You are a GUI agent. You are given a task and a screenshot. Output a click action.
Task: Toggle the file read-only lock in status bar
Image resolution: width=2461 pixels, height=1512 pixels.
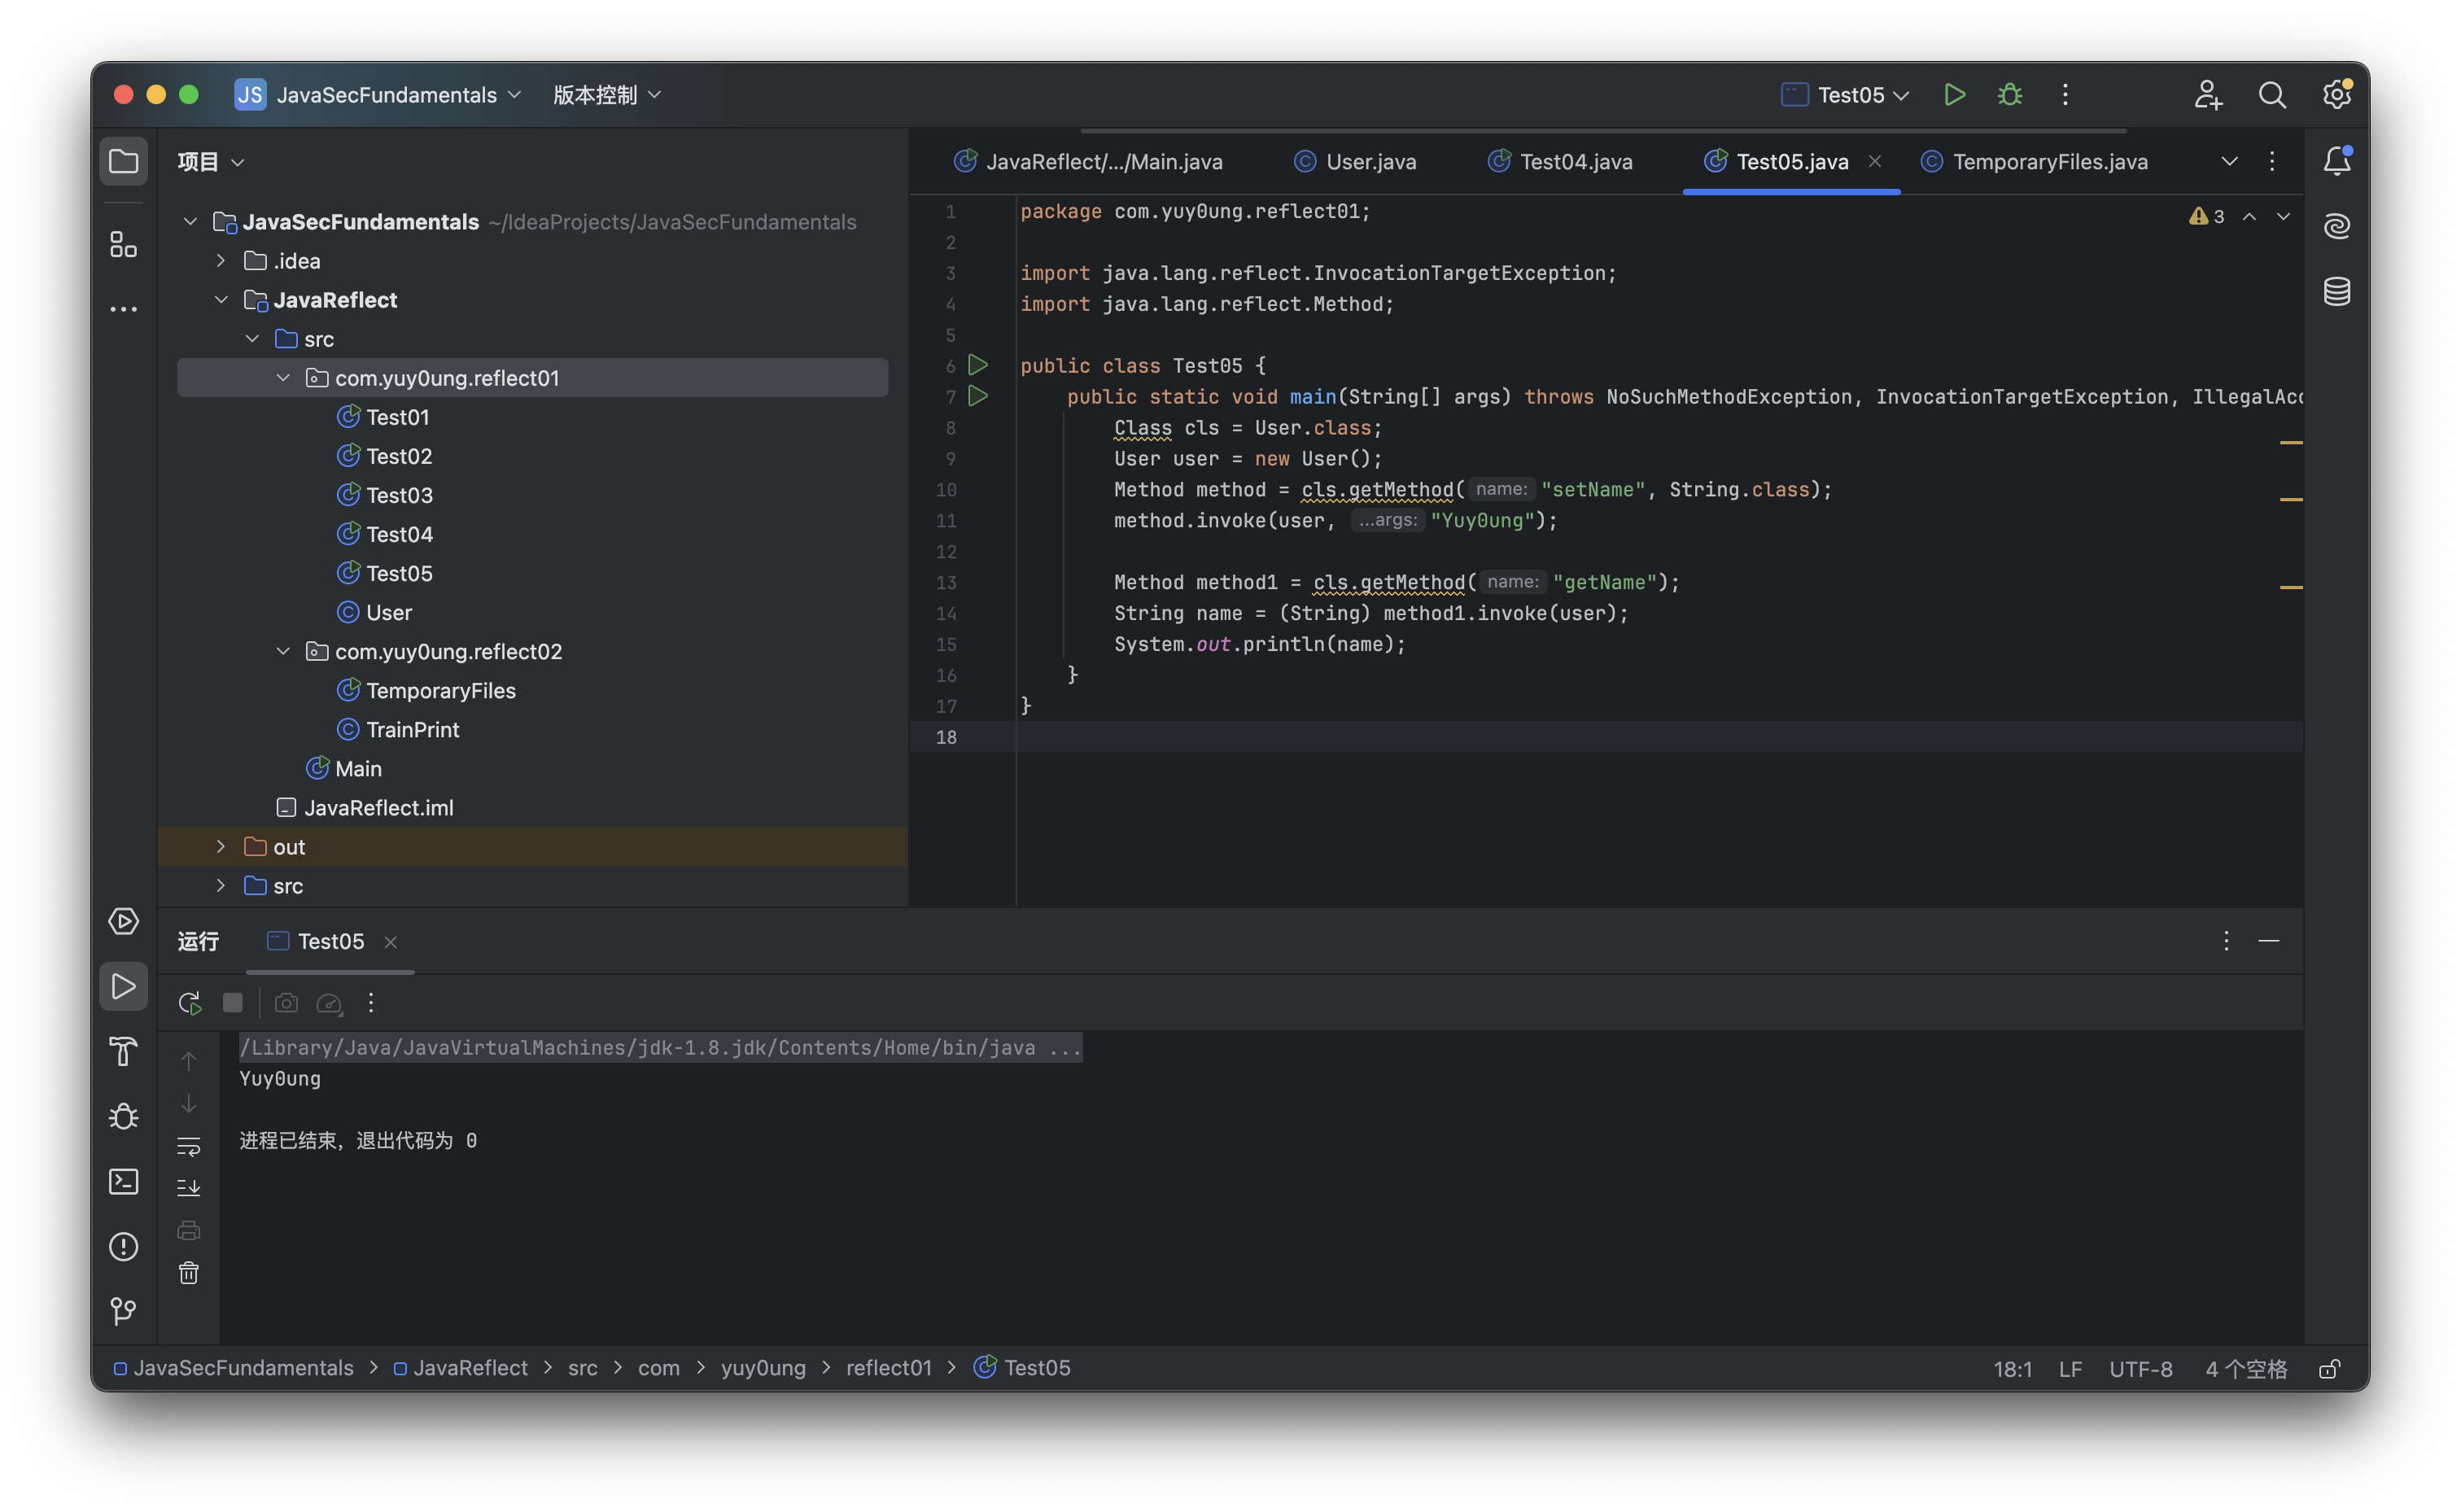[2329, 1369]
